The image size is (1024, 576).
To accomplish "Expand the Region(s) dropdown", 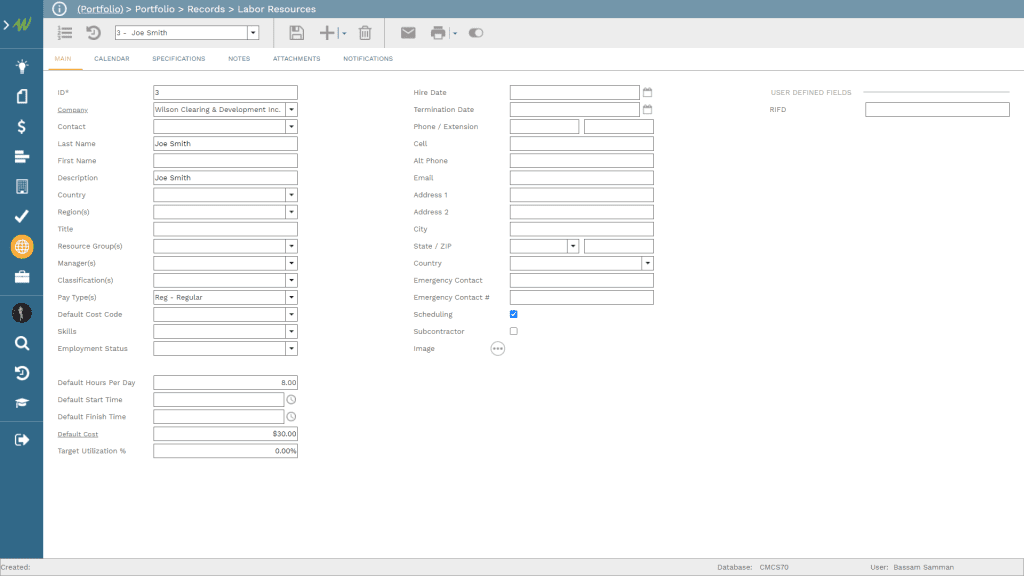I will click(291, 212).
